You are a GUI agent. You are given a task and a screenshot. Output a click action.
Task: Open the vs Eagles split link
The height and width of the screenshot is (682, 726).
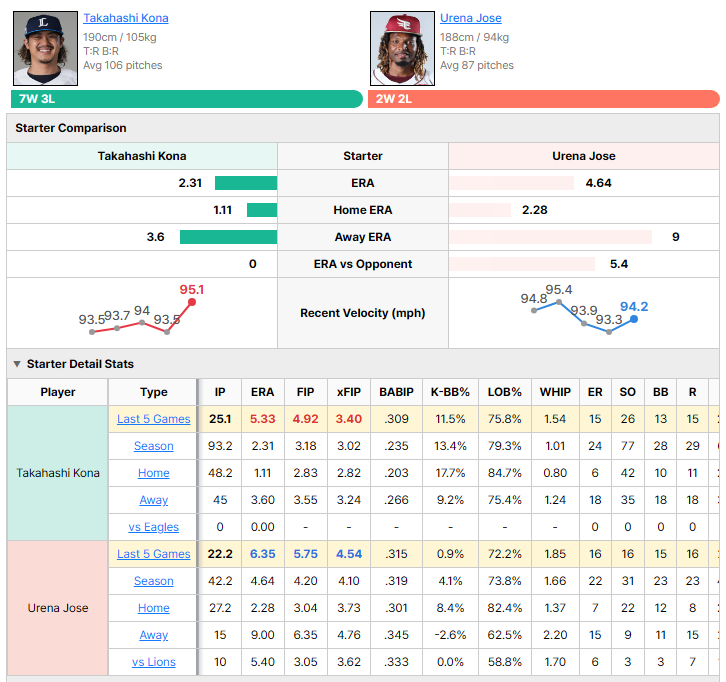coord(154,527)
